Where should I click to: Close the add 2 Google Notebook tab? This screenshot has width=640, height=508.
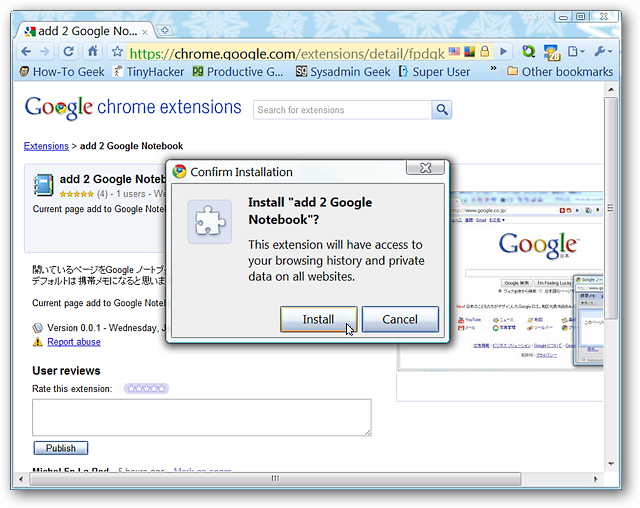pos(144,32)
